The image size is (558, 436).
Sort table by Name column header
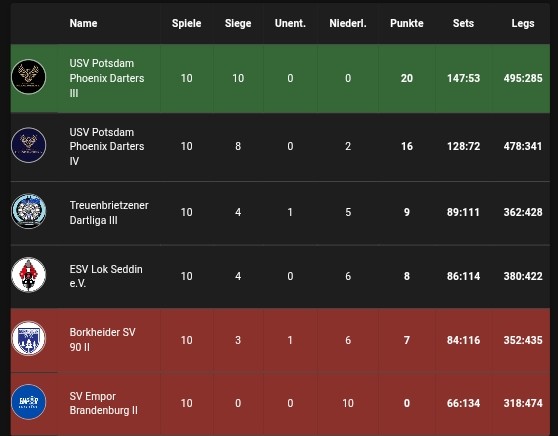(x=83, y=23)
